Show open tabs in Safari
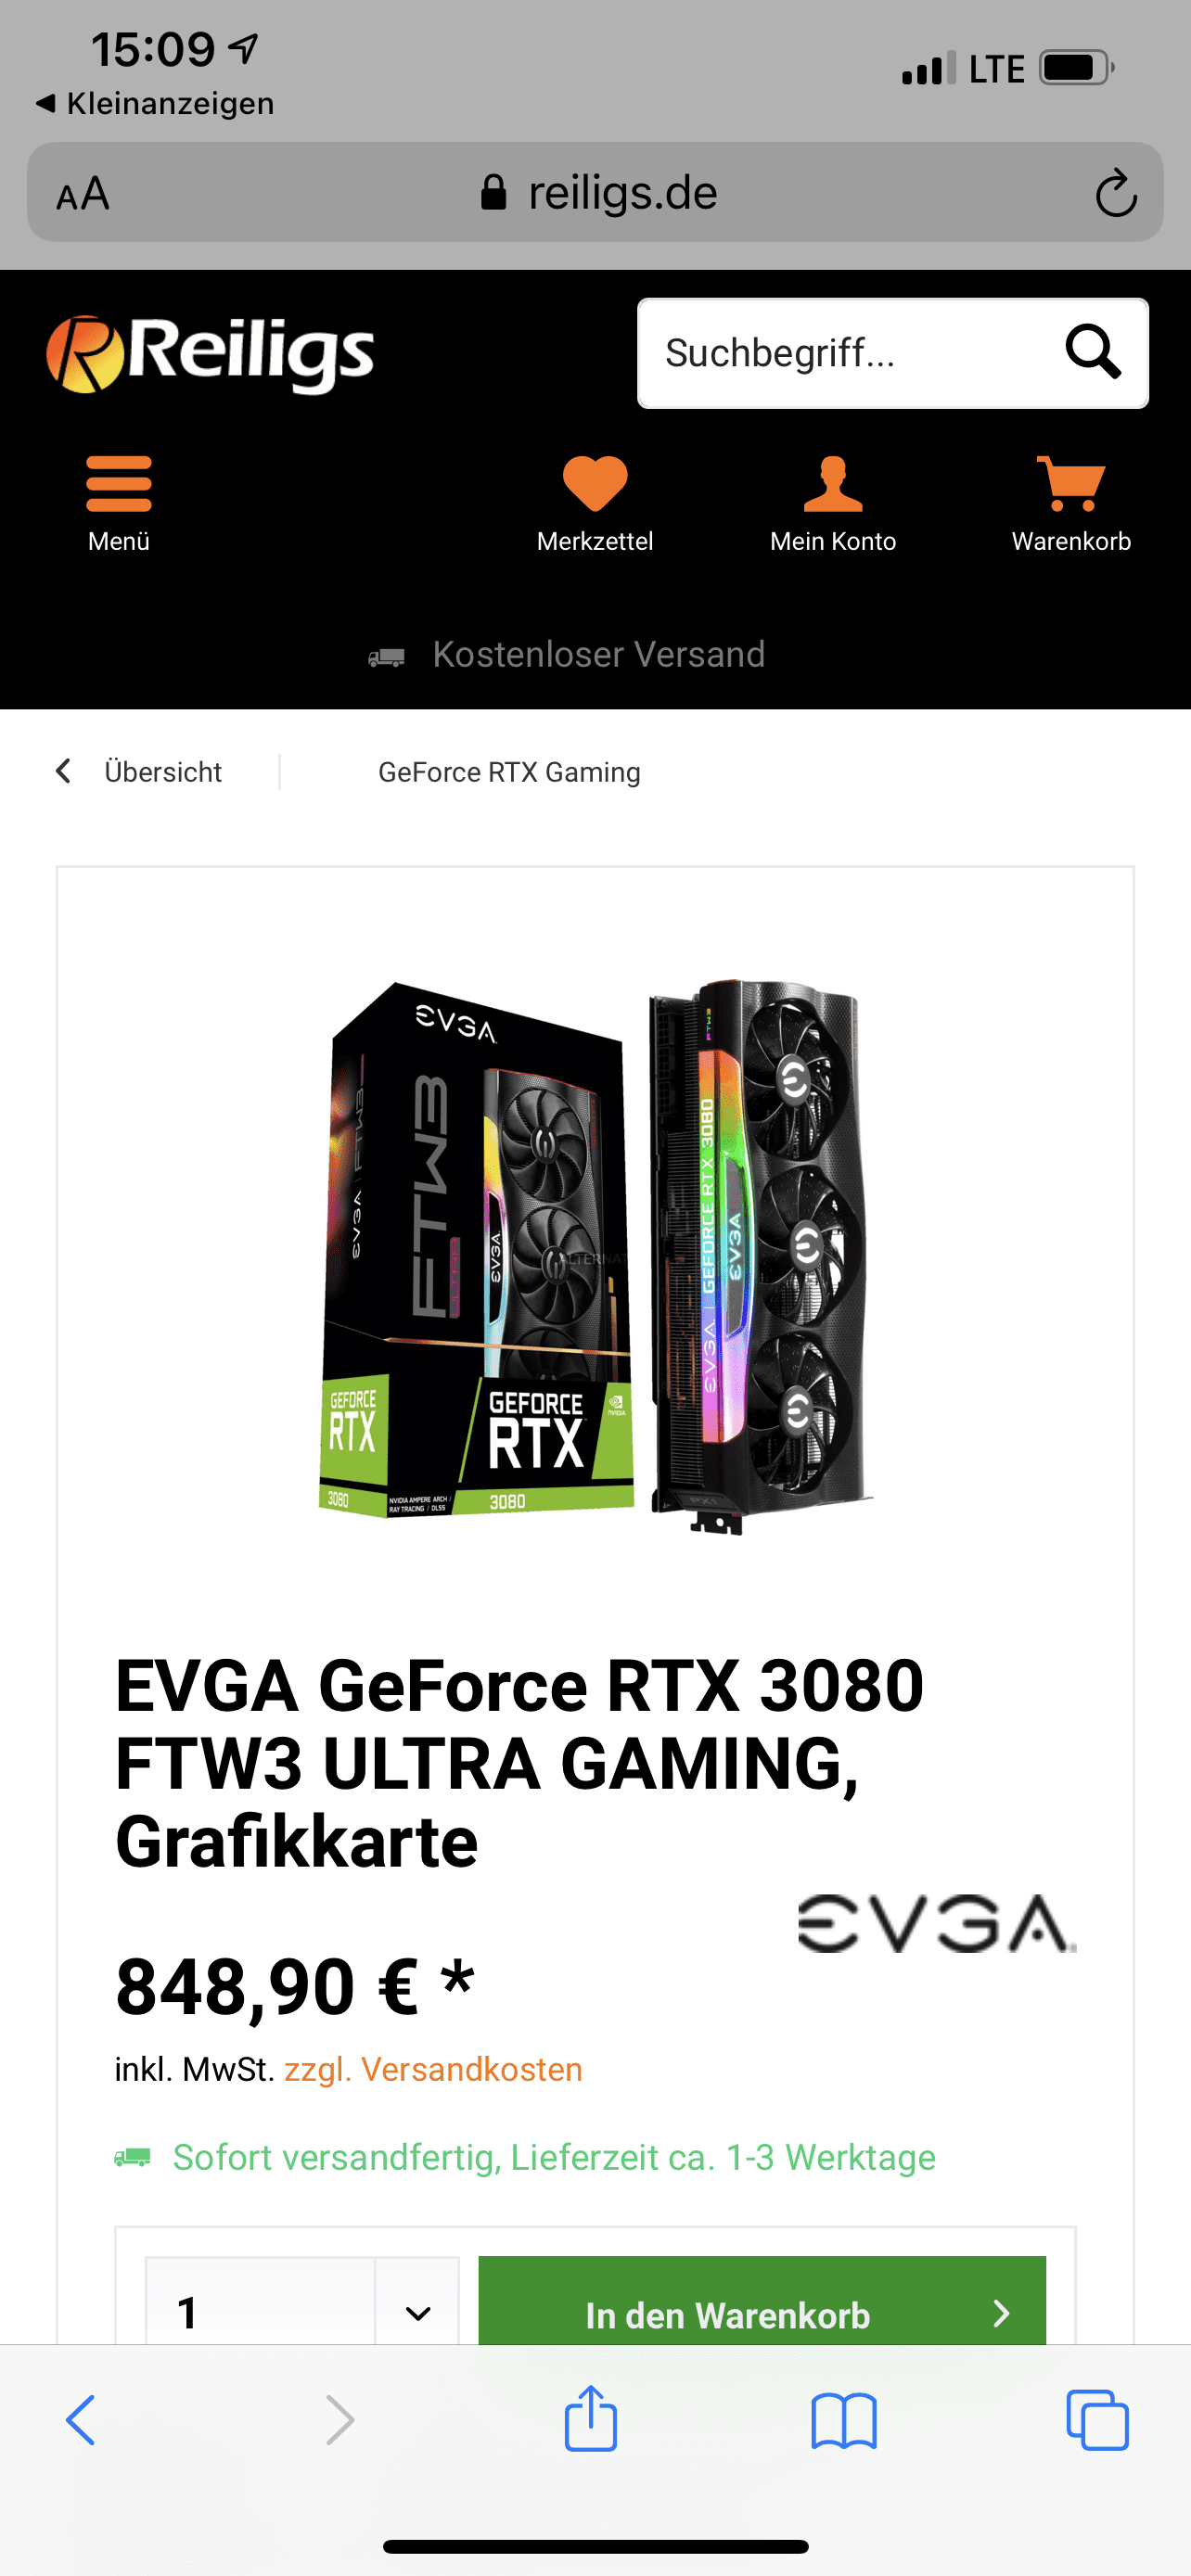This screenshot has height=2576, width=1191. [x=1097, y=2421]
